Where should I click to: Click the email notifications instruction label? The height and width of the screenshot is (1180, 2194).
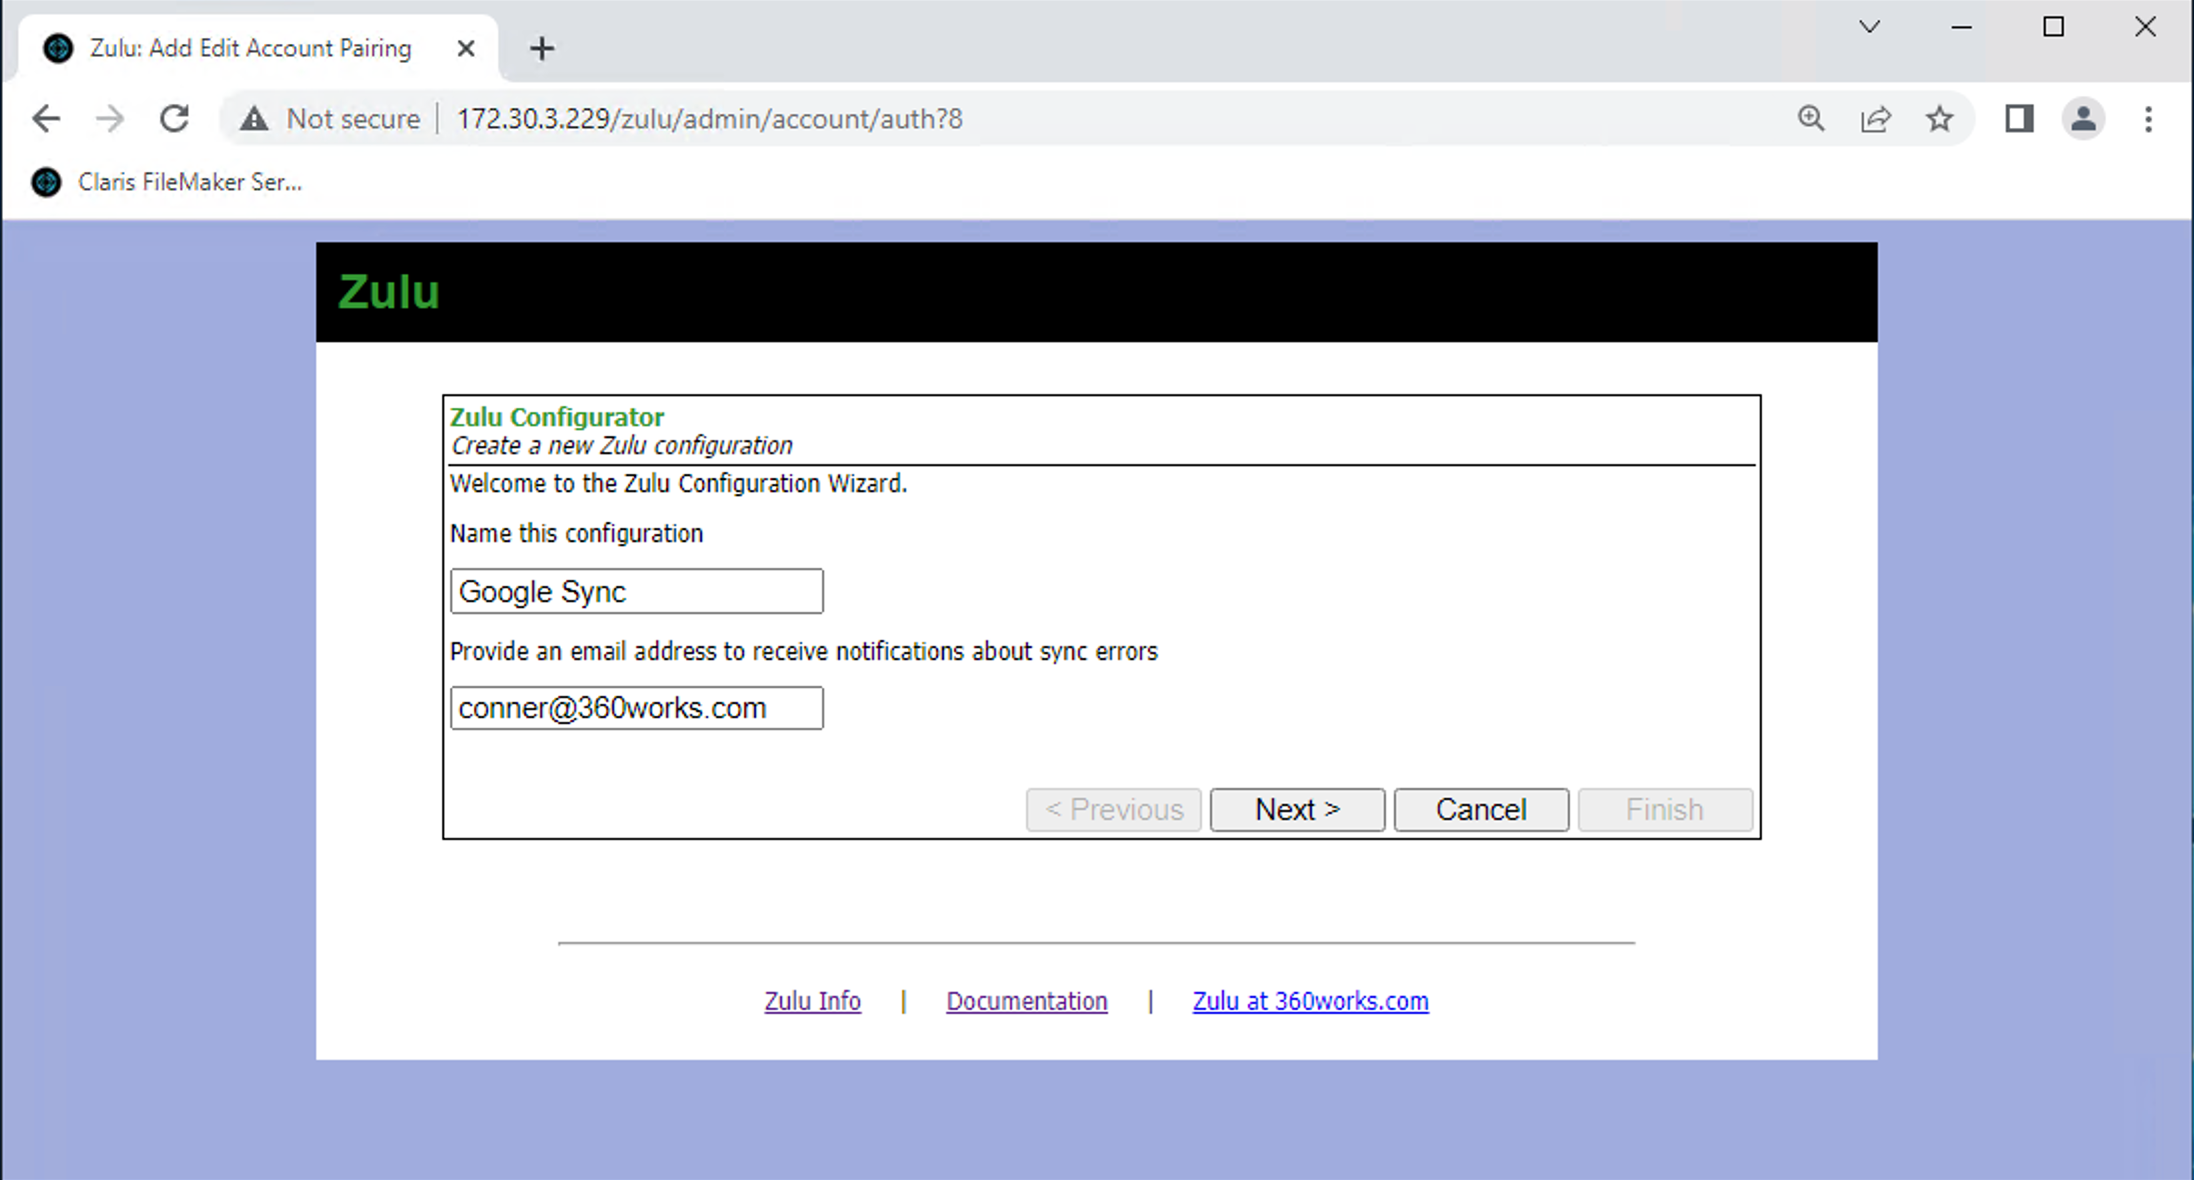pyautogui.click(x=803, y=652)
